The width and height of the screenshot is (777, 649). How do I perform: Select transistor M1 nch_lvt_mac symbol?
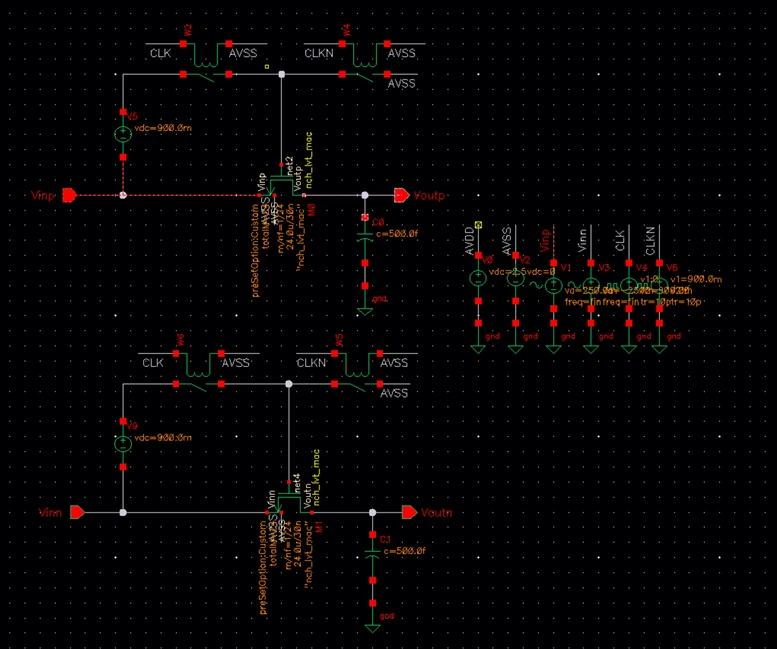(290, 502)
